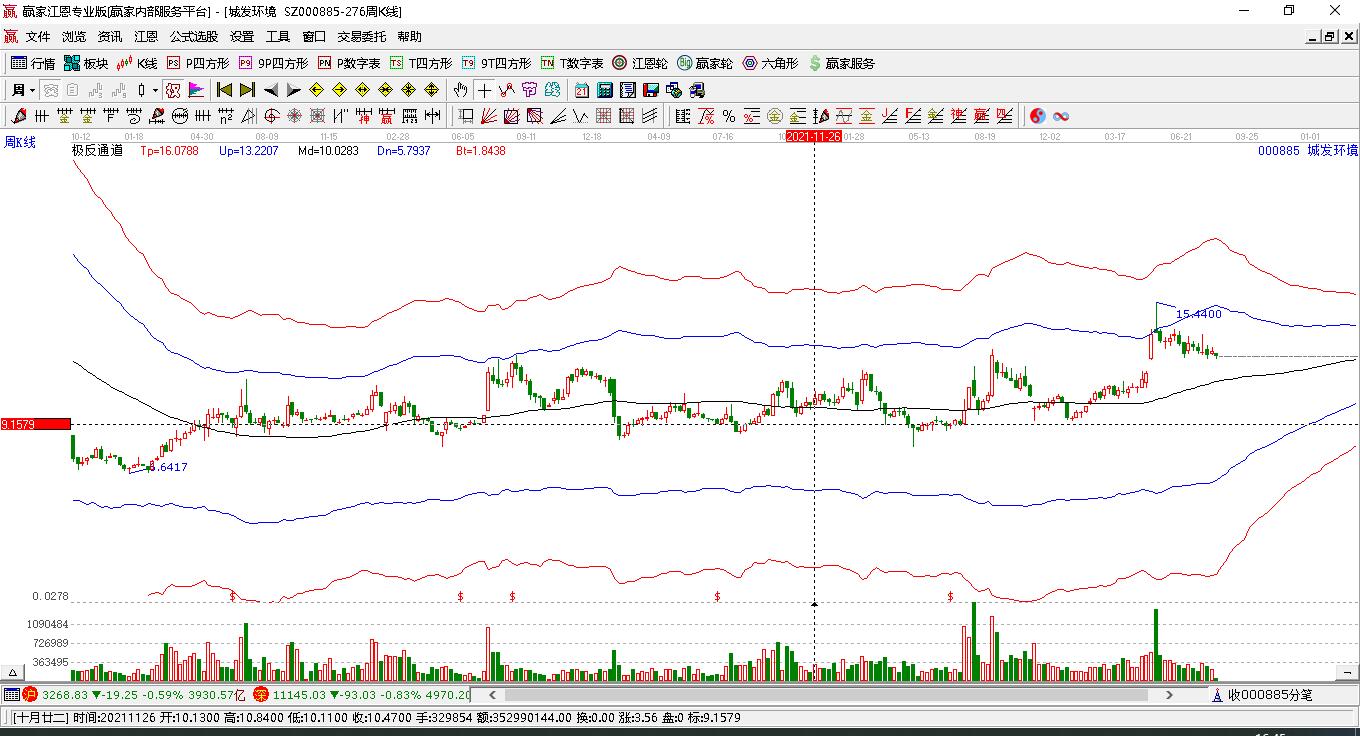Click the yellow diamond left-arrow icon
The height and width of the screenshot is (736, 1360).
pos(316,90)
